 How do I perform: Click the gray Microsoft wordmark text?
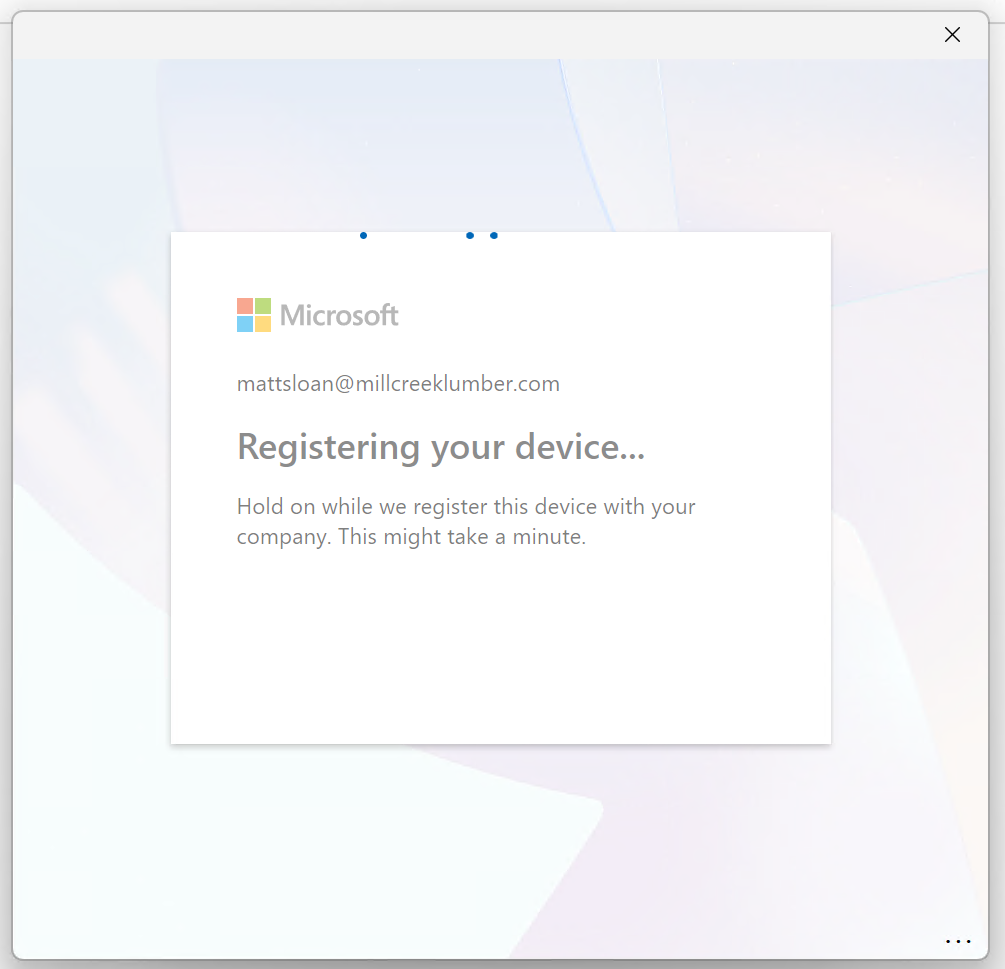(x=339, y=316)
